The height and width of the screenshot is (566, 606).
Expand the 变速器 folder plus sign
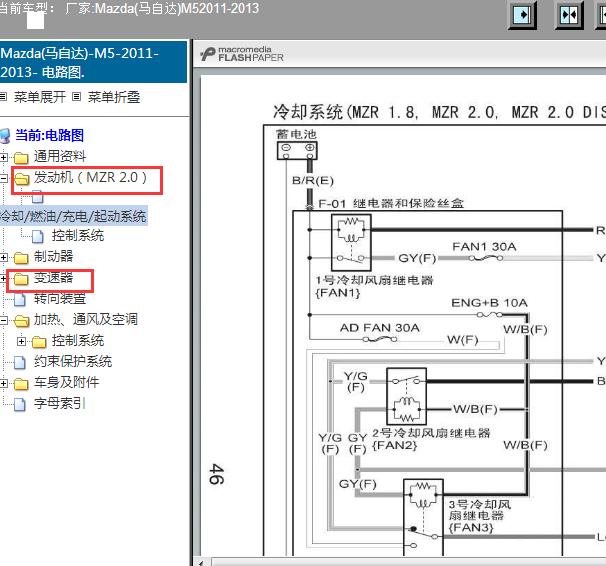click(3, 278)
